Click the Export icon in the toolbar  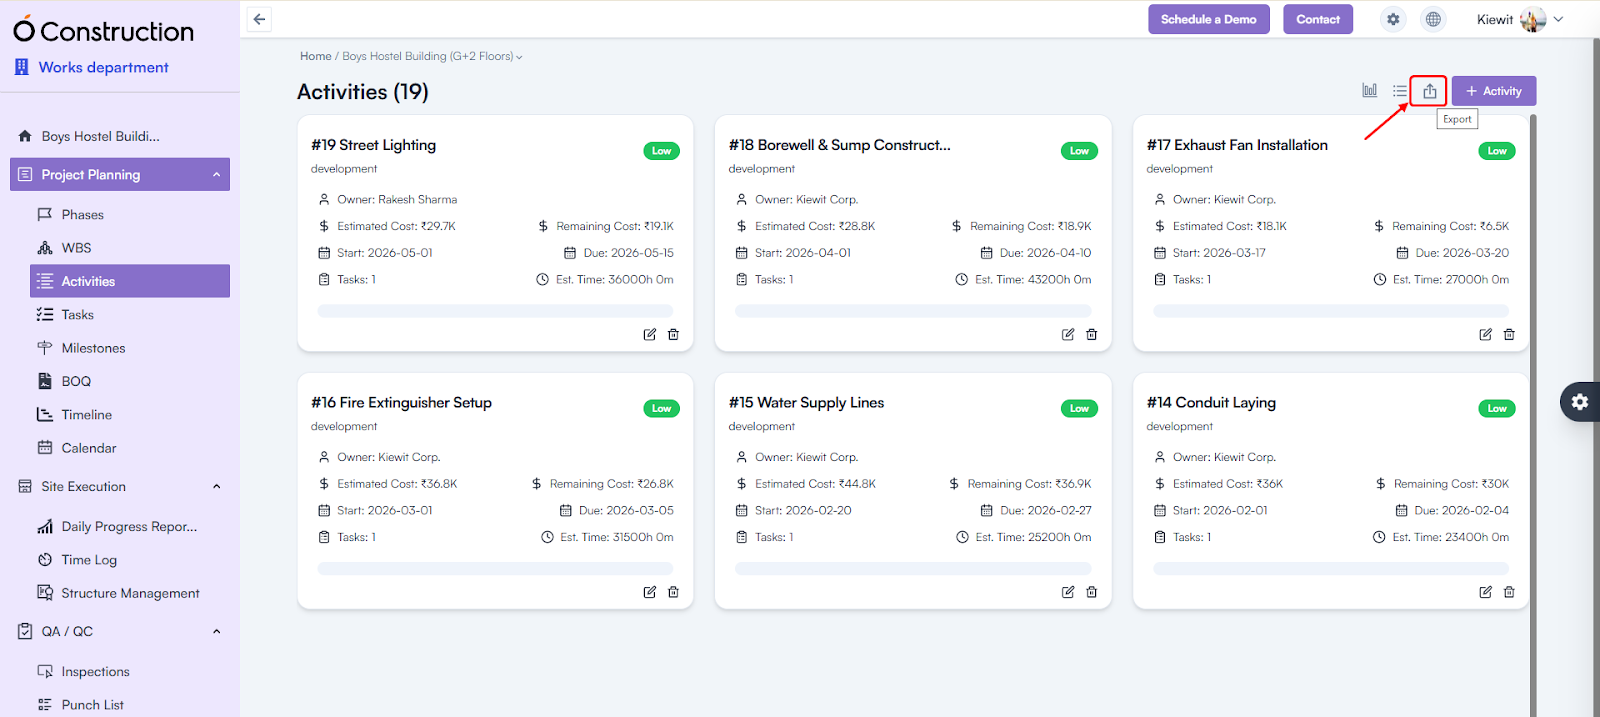click(x=1429, y=91)
